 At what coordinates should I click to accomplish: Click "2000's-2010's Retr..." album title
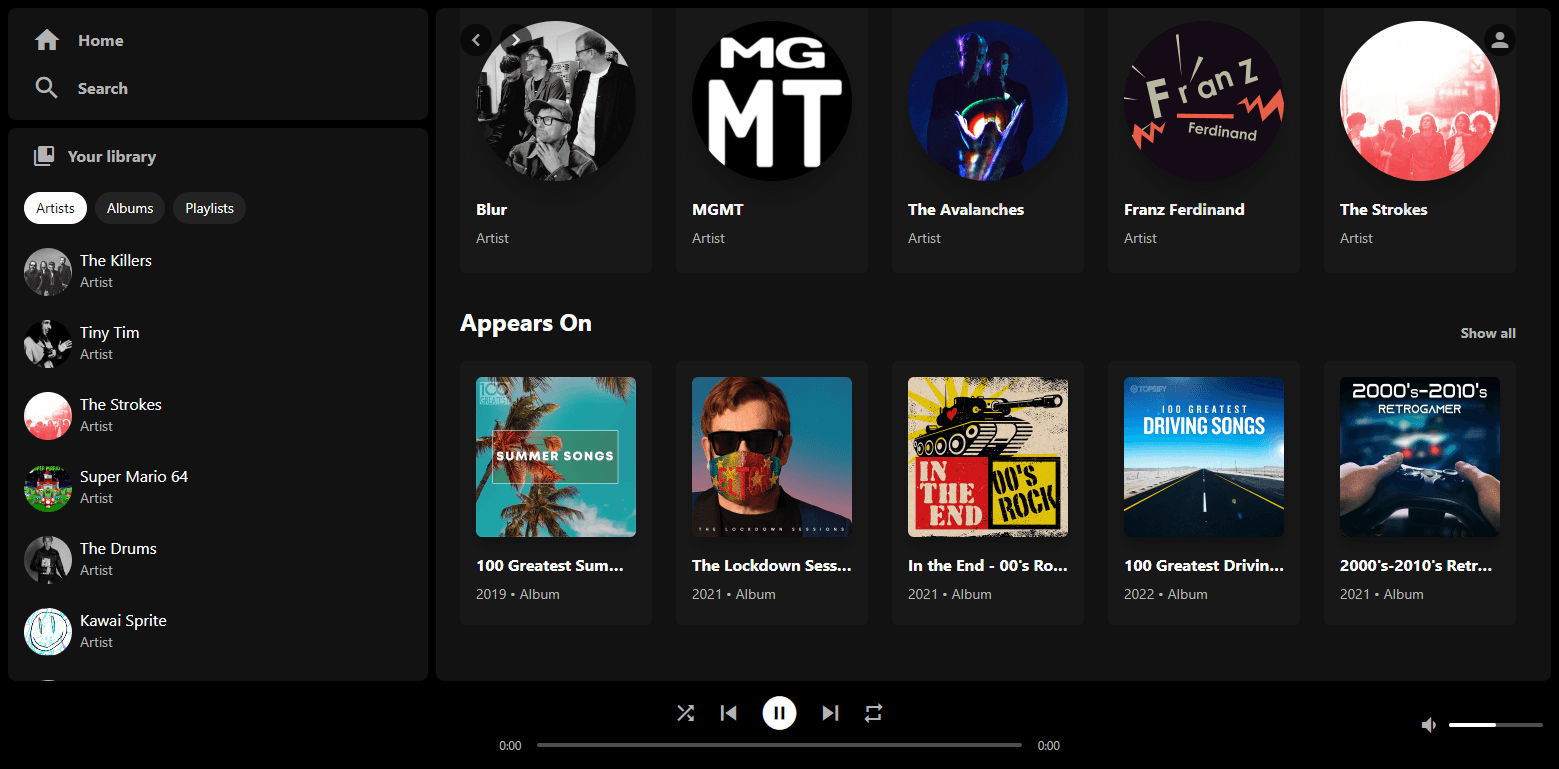[1416, 565]
